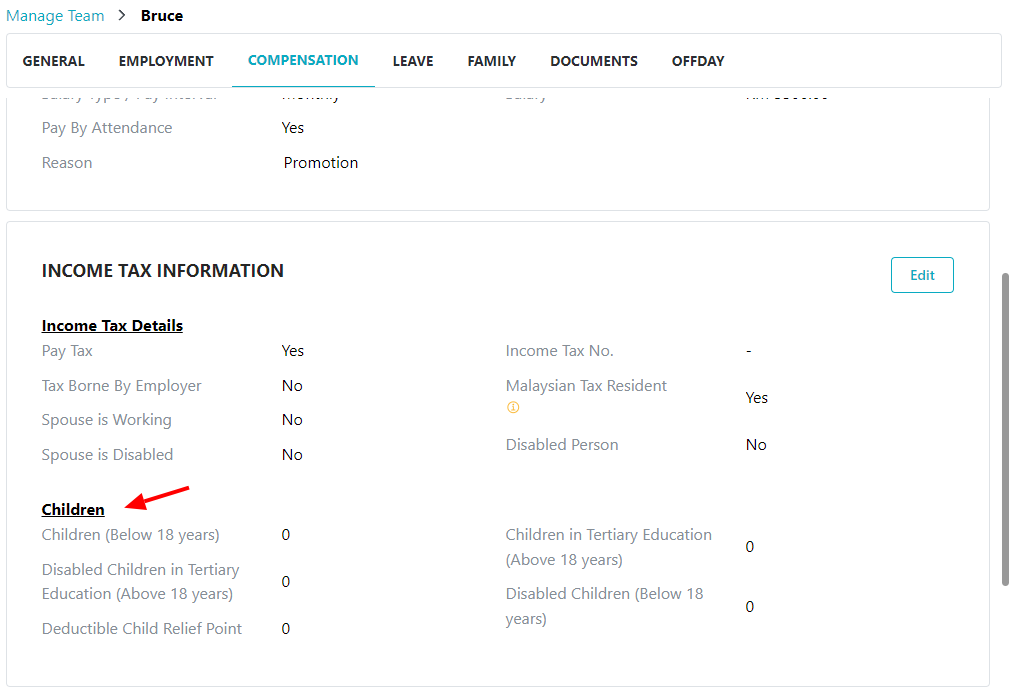Click the Disabled Person label
The height and width of the screenshot is (690, 1015).
tap(562, 445)
